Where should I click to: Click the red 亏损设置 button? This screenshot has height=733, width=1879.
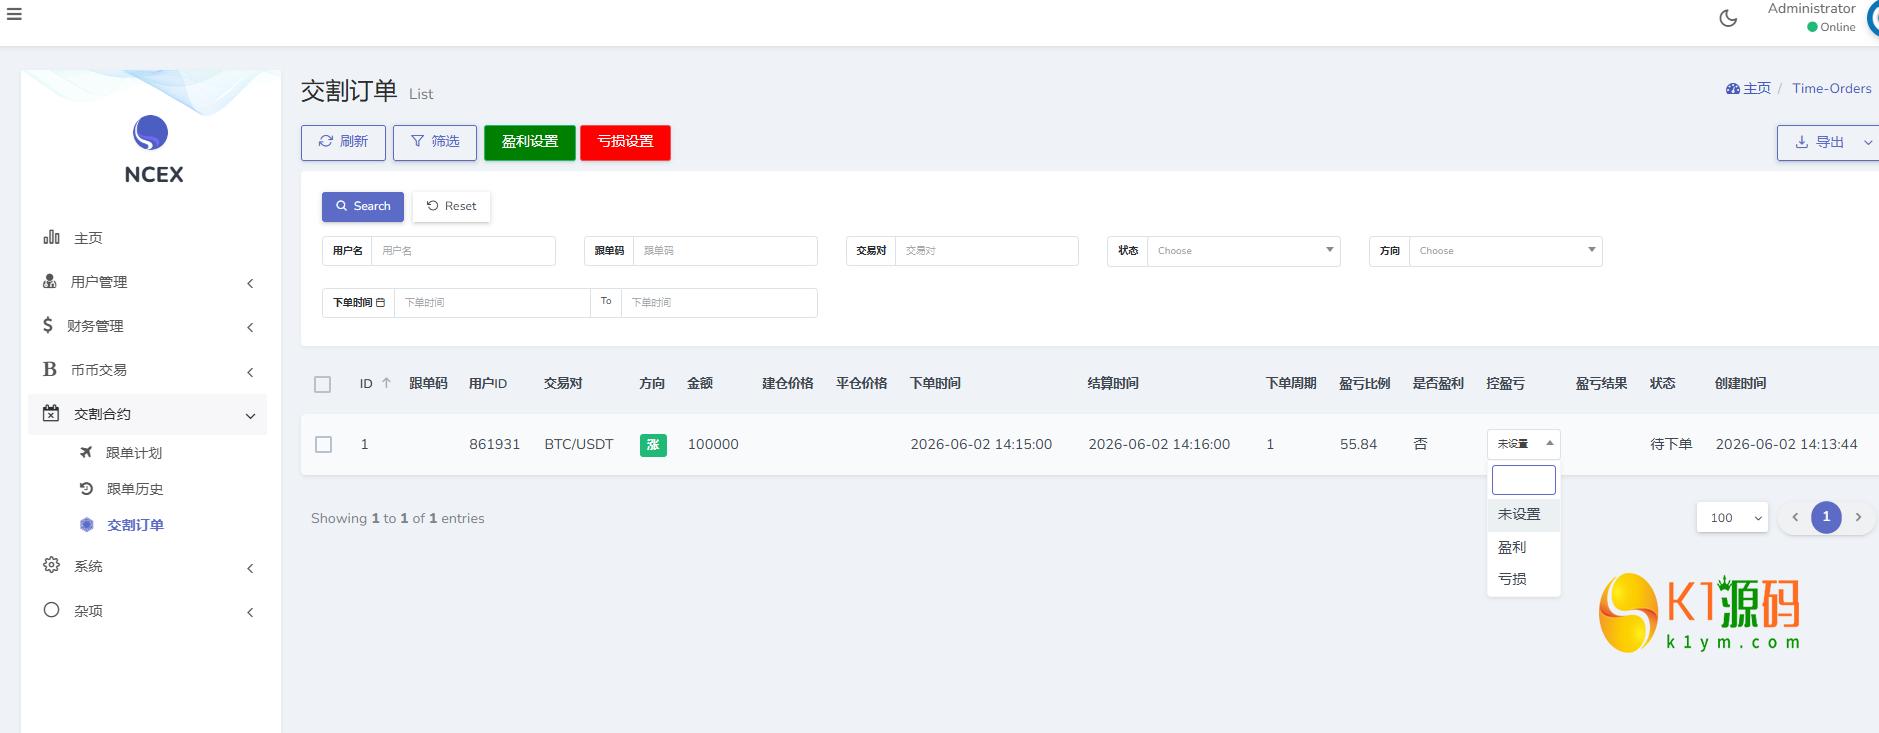(625, 142)
